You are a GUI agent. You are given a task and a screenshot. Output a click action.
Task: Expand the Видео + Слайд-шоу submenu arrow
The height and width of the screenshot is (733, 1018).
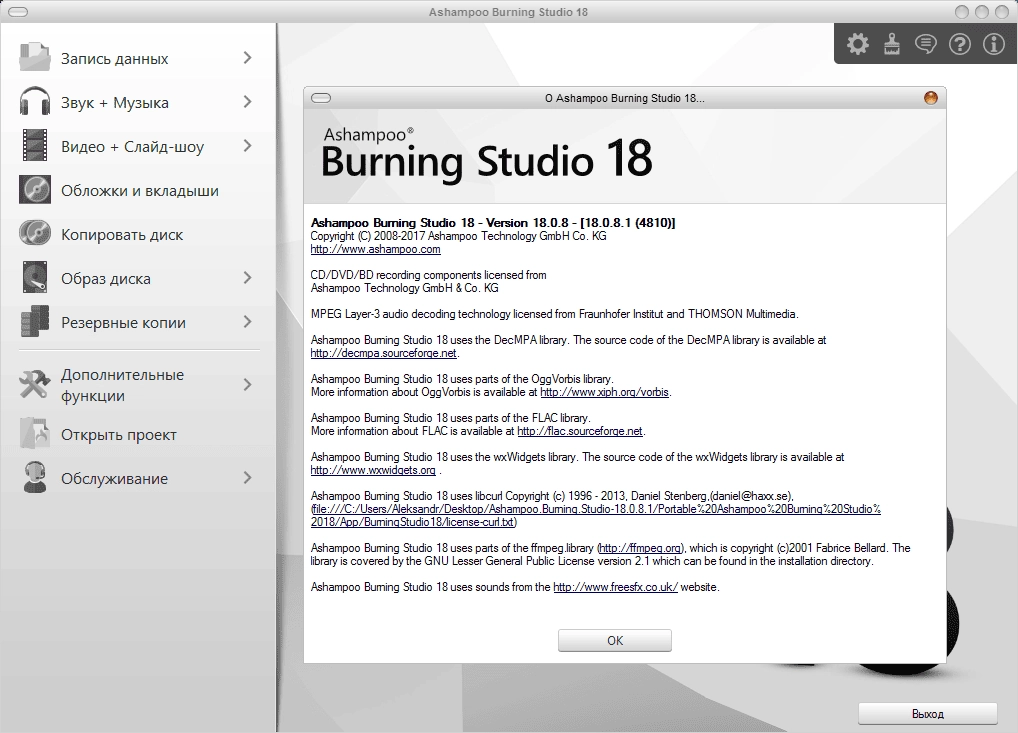[247, 146]
